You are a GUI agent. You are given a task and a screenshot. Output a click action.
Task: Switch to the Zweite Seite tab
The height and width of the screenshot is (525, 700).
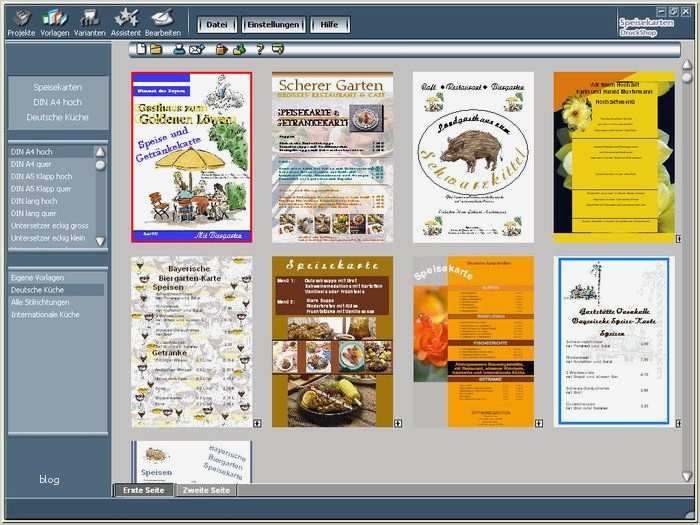click(x=206, y=490)
